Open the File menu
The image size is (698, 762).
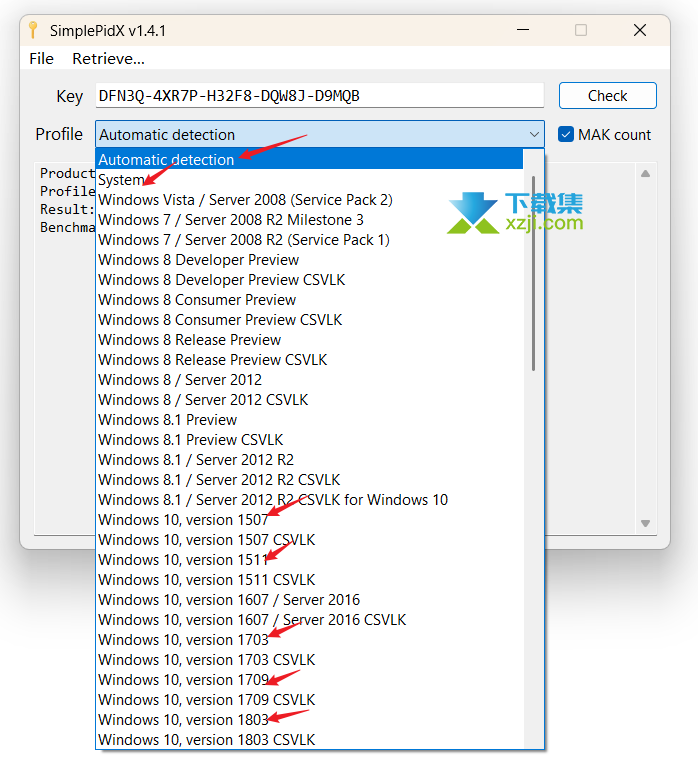[x=41, y=59]
